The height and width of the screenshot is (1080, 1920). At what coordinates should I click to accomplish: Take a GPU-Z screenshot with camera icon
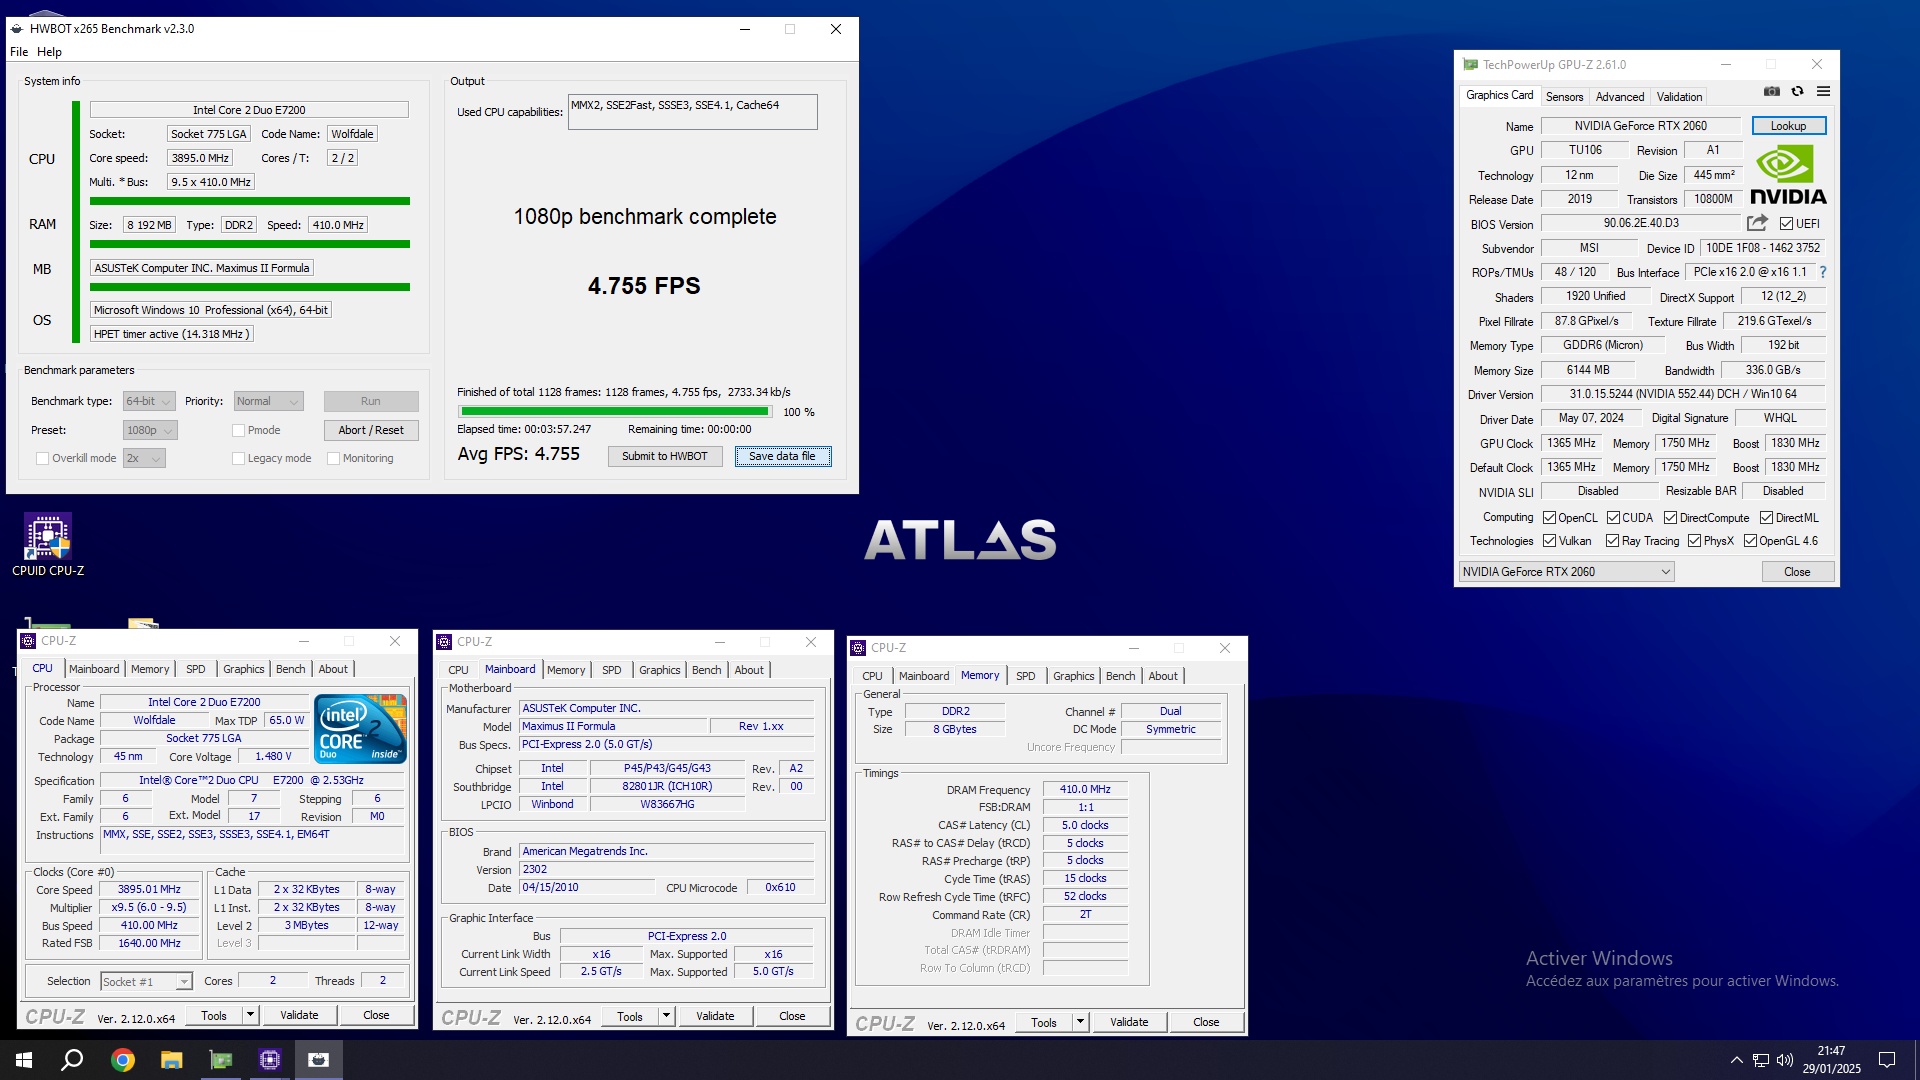coord(1772,91)
